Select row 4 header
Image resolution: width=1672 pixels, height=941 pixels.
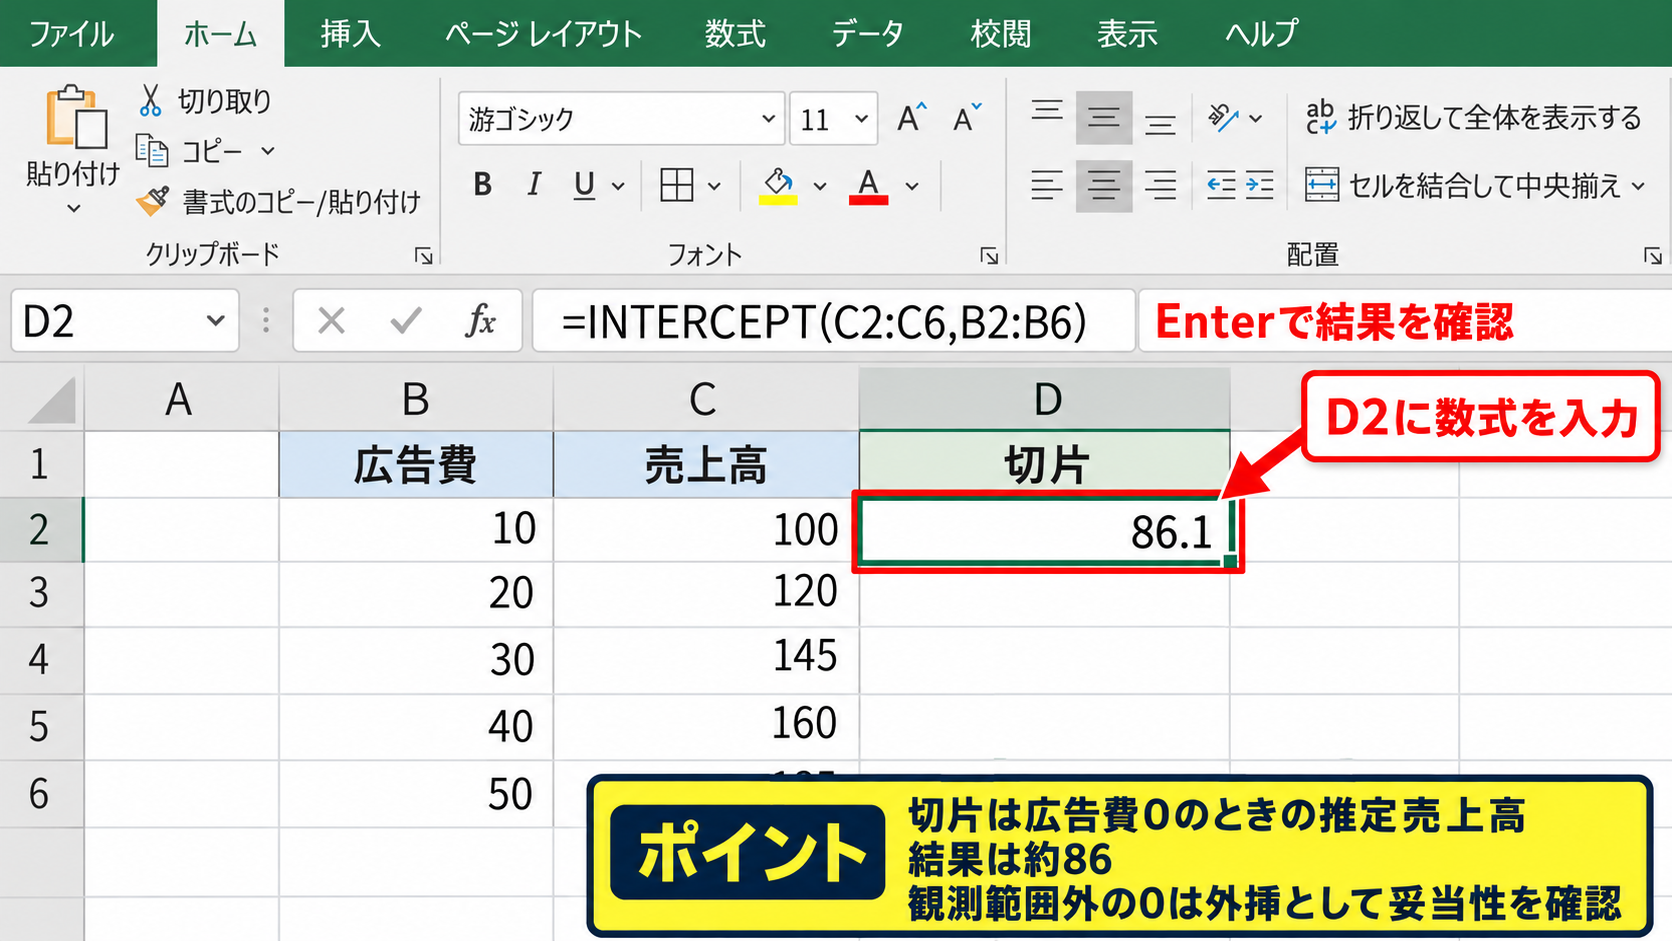pos(40,660)
